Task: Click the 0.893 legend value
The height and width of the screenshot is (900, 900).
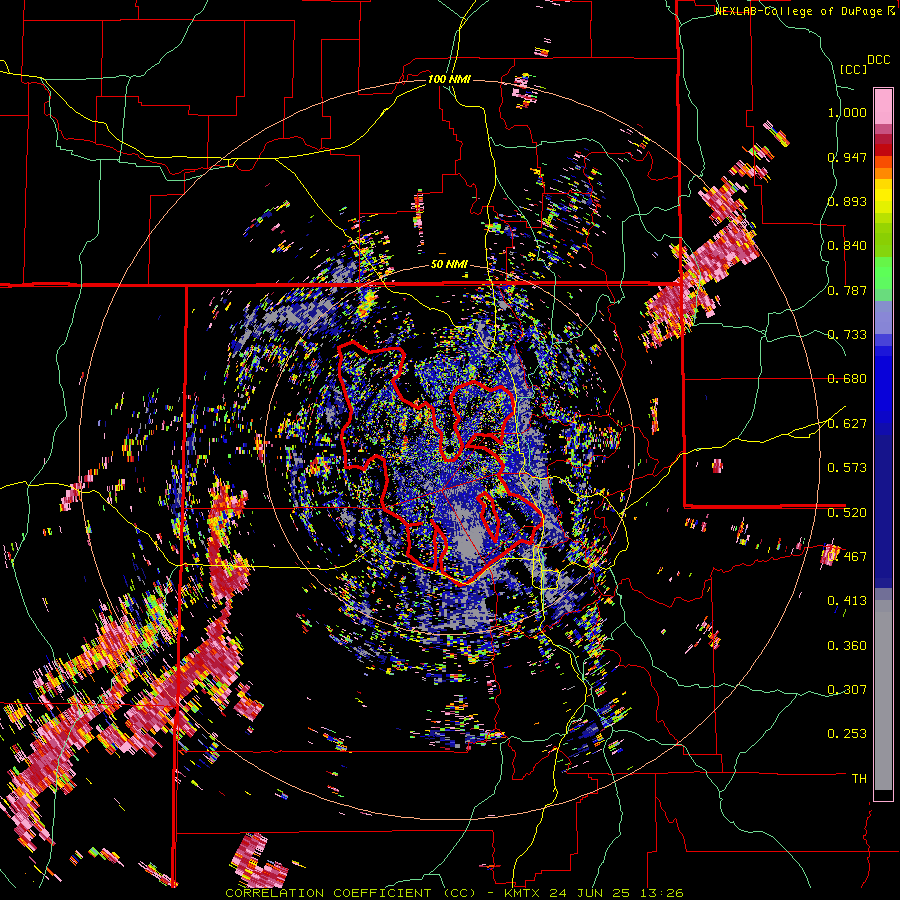Action: click(x=847, y=201)
